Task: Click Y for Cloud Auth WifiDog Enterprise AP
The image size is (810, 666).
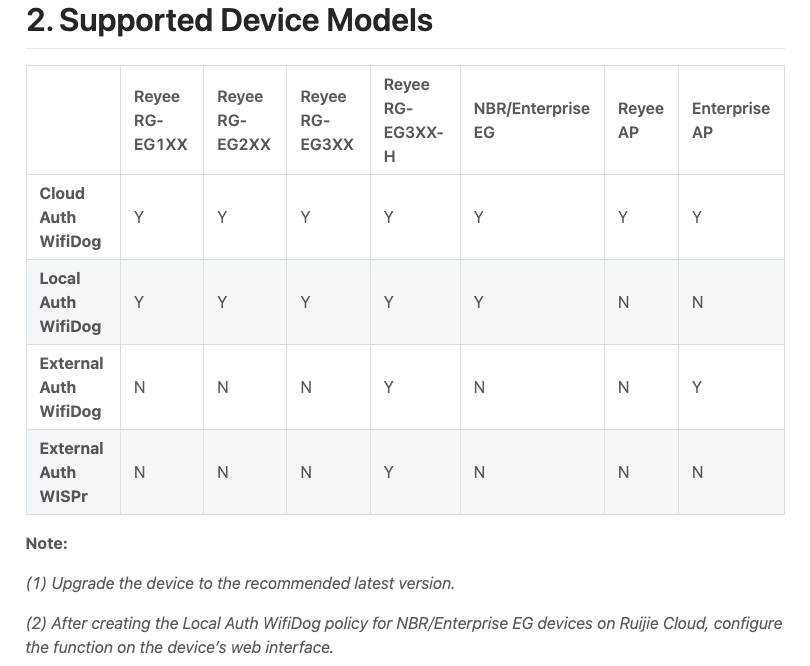Action: pos(697,218)
